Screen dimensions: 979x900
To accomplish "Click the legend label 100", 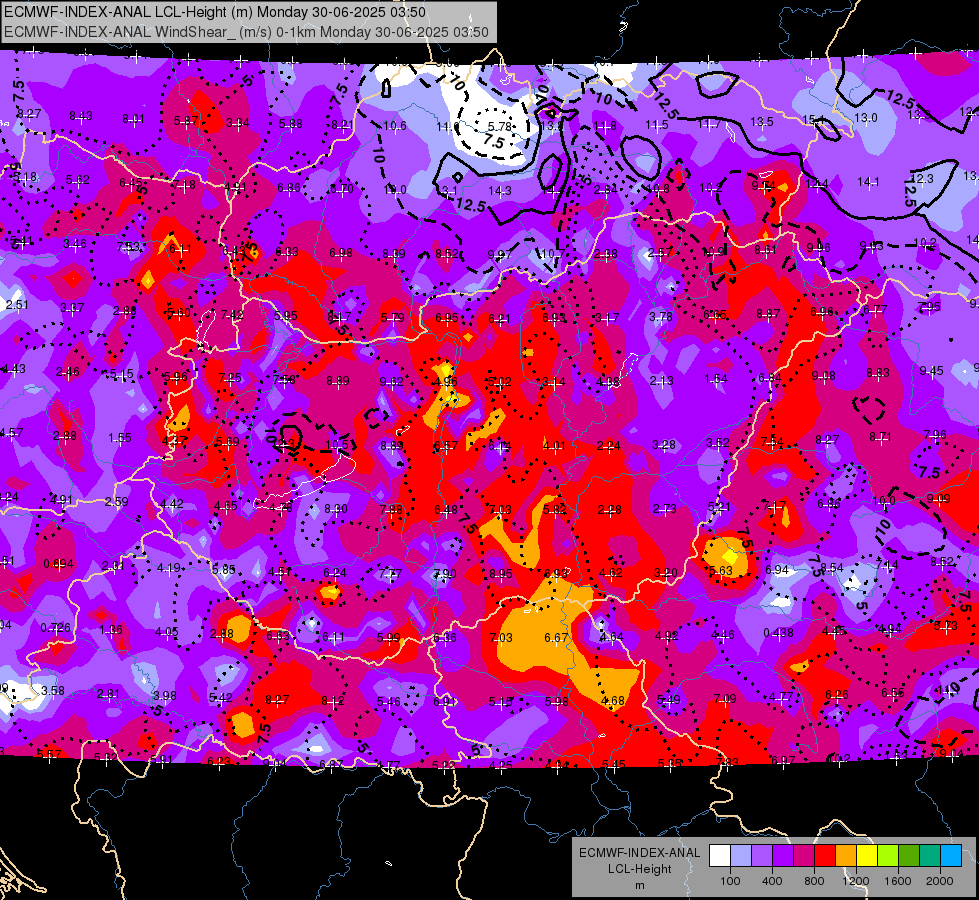I will tap(730, 881).
